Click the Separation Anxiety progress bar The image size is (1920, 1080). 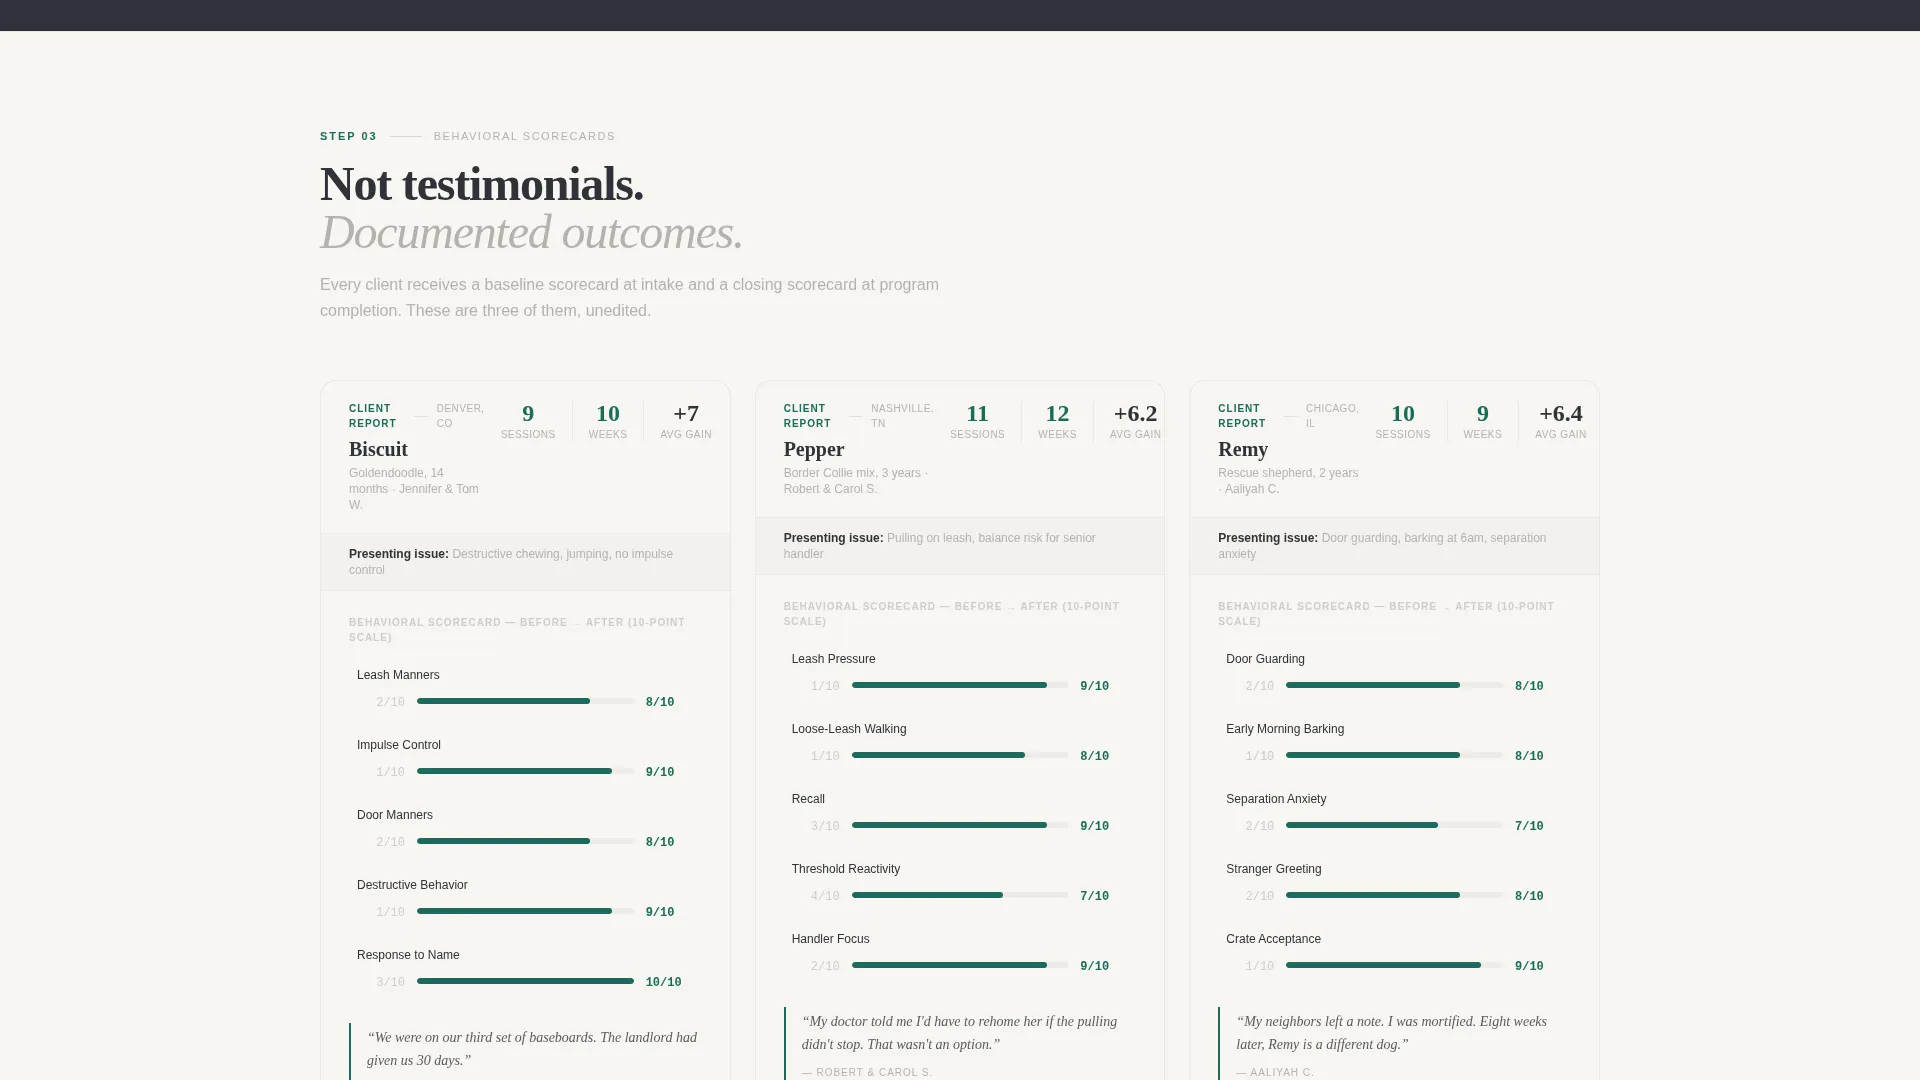tap(1394, 825)
